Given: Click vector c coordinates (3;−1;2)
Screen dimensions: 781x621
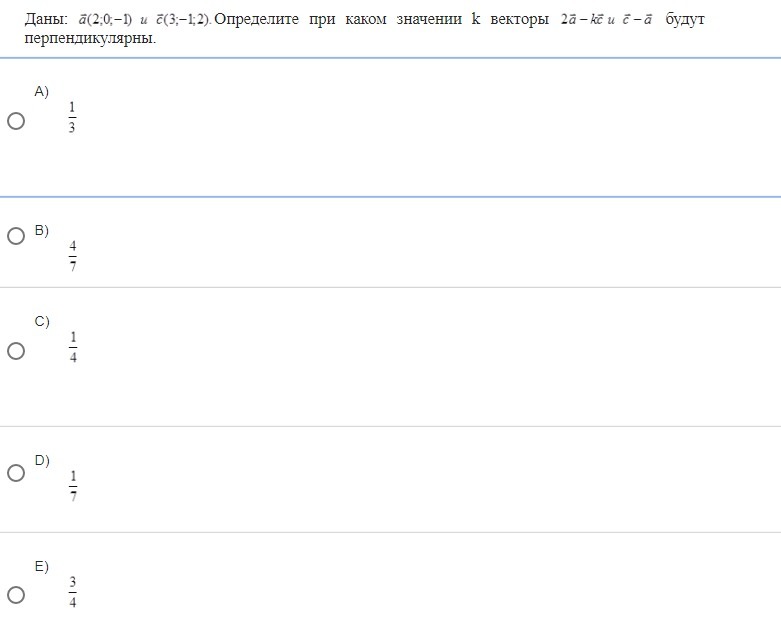Looking at the screenshot, I should pos(183,20).
